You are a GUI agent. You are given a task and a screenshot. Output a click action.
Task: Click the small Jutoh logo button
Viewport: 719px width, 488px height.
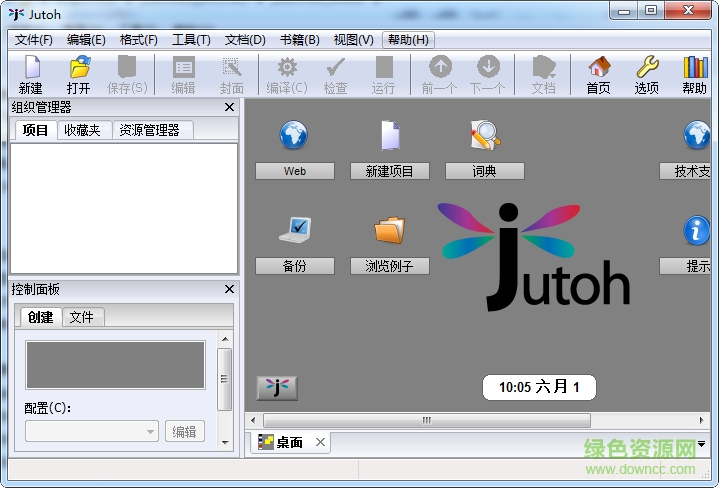[277, 388]
